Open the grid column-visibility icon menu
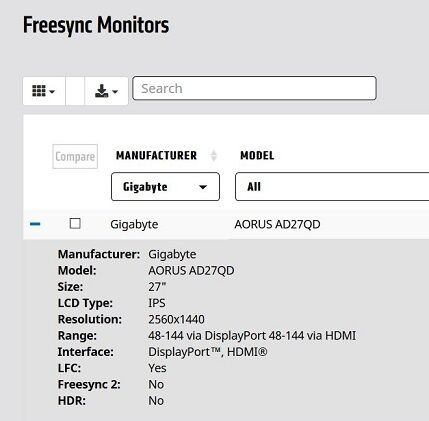The width and height of the screenshot is (429, 421). 44,91
